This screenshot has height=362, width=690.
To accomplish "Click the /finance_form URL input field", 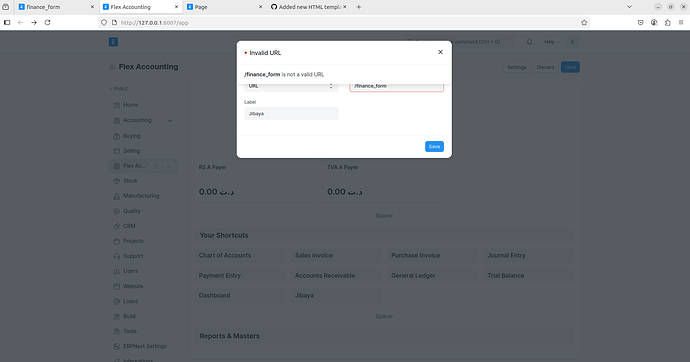I will (396, 87).
